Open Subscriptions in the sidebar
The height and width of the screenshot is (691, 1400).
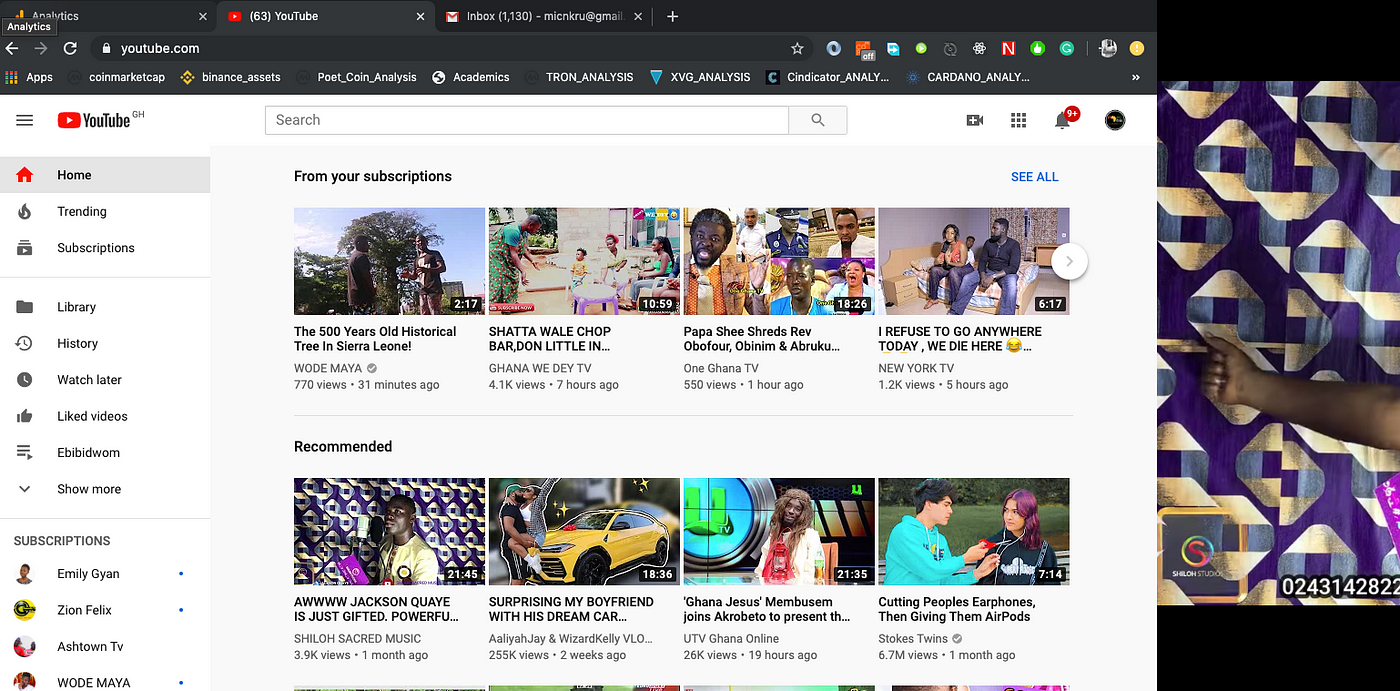pyautogui.click(x=105, y=248)
